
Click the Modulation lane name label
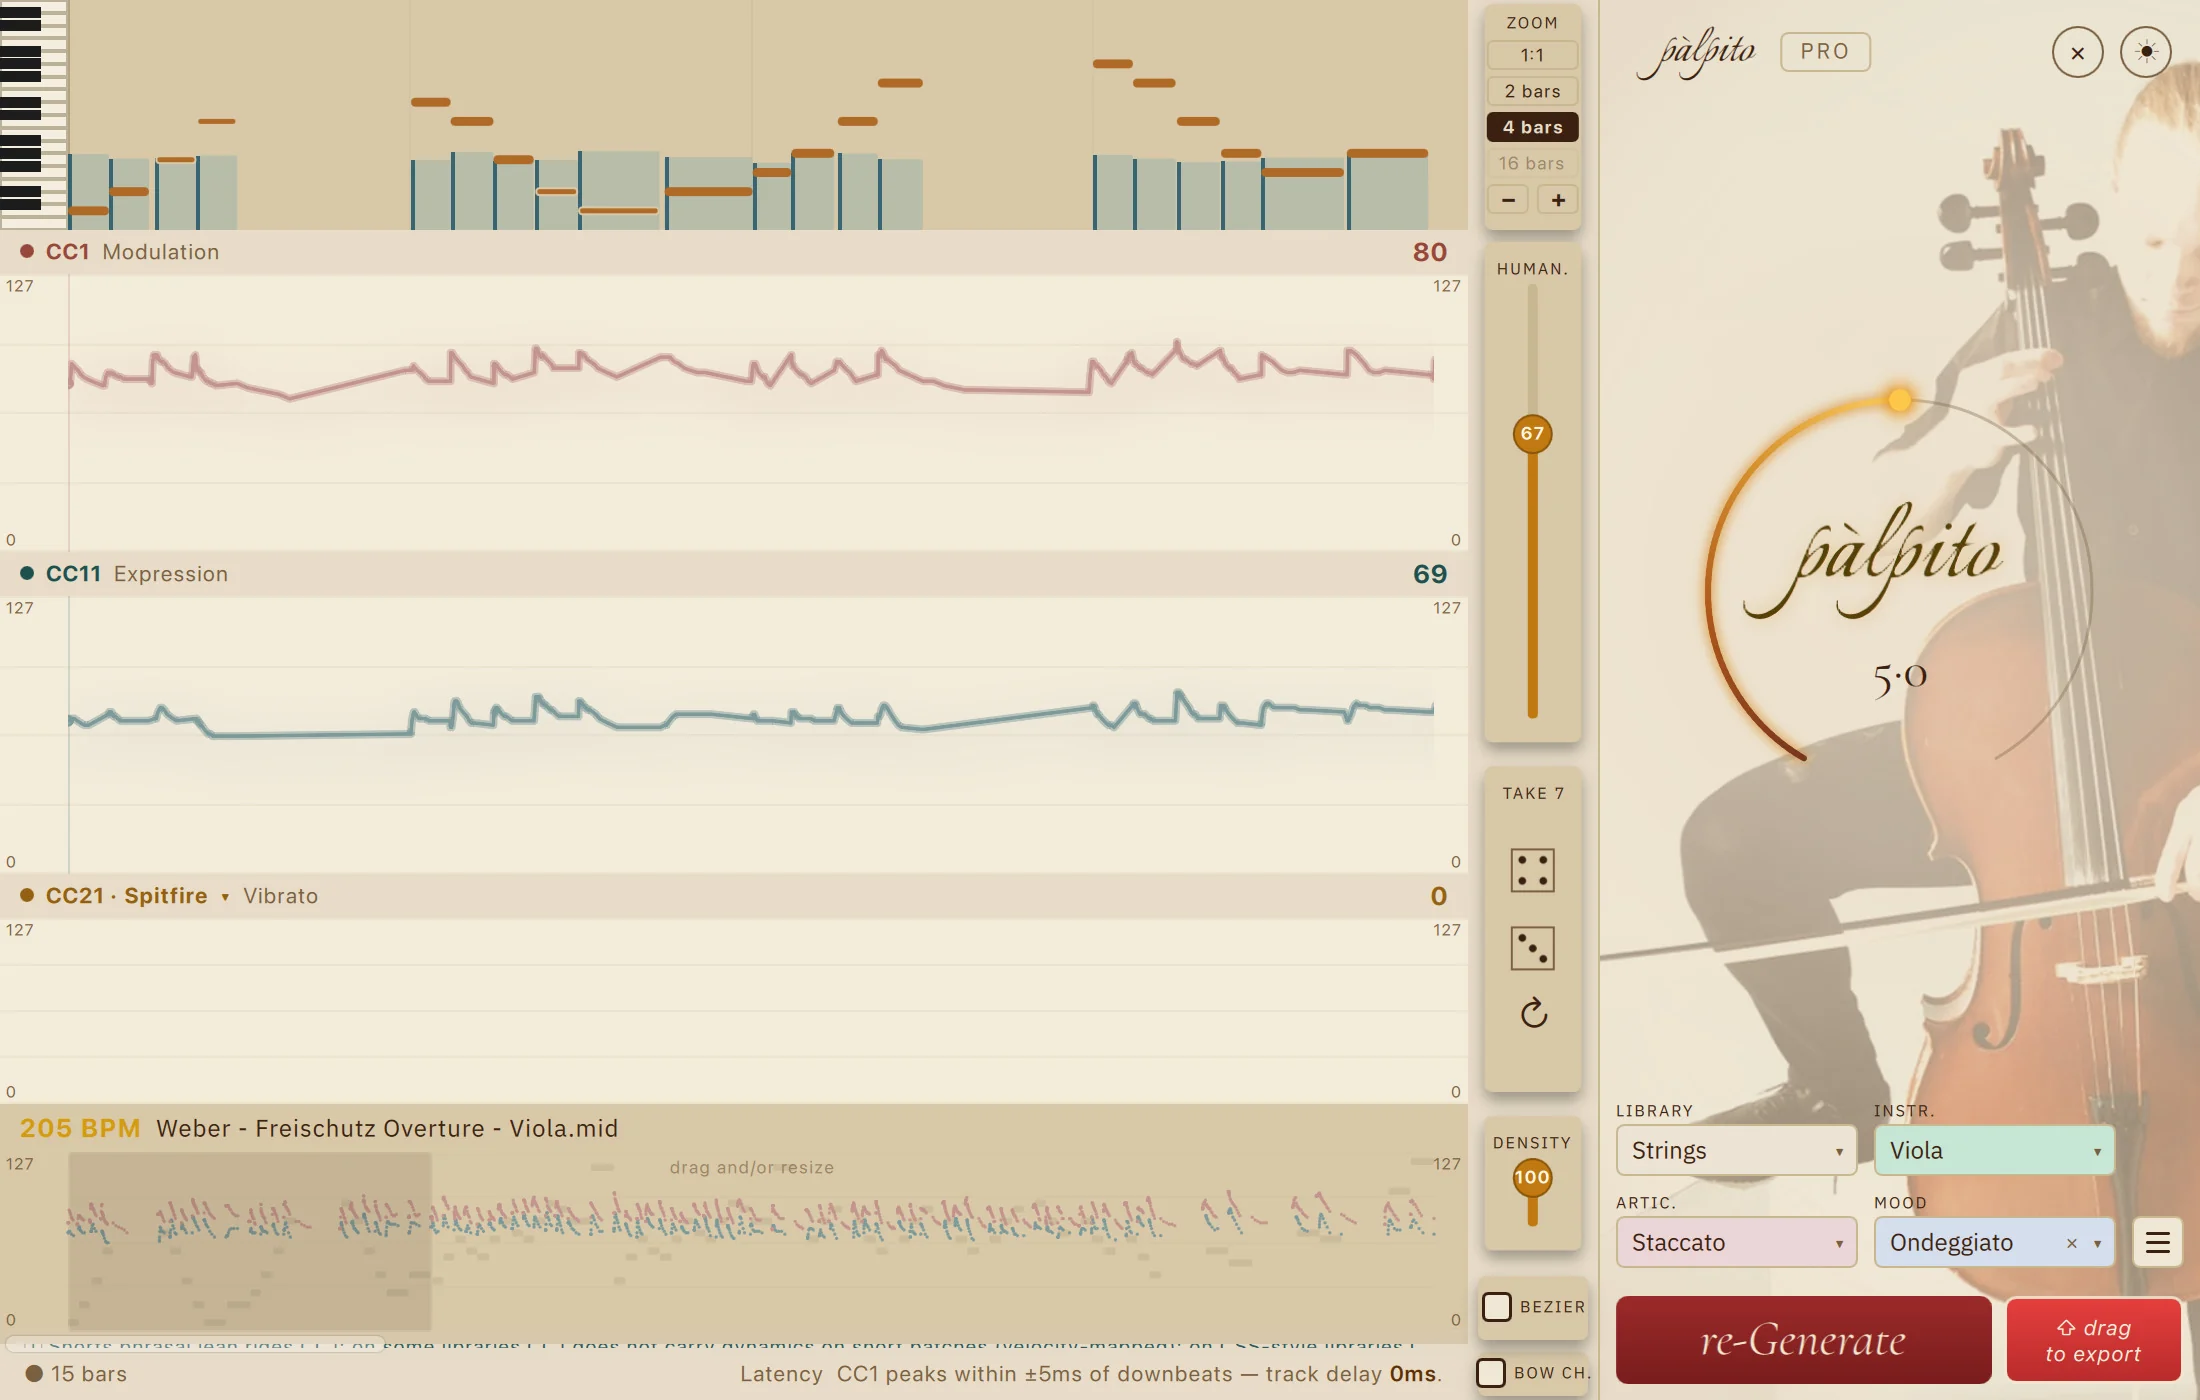pos(160,252)
